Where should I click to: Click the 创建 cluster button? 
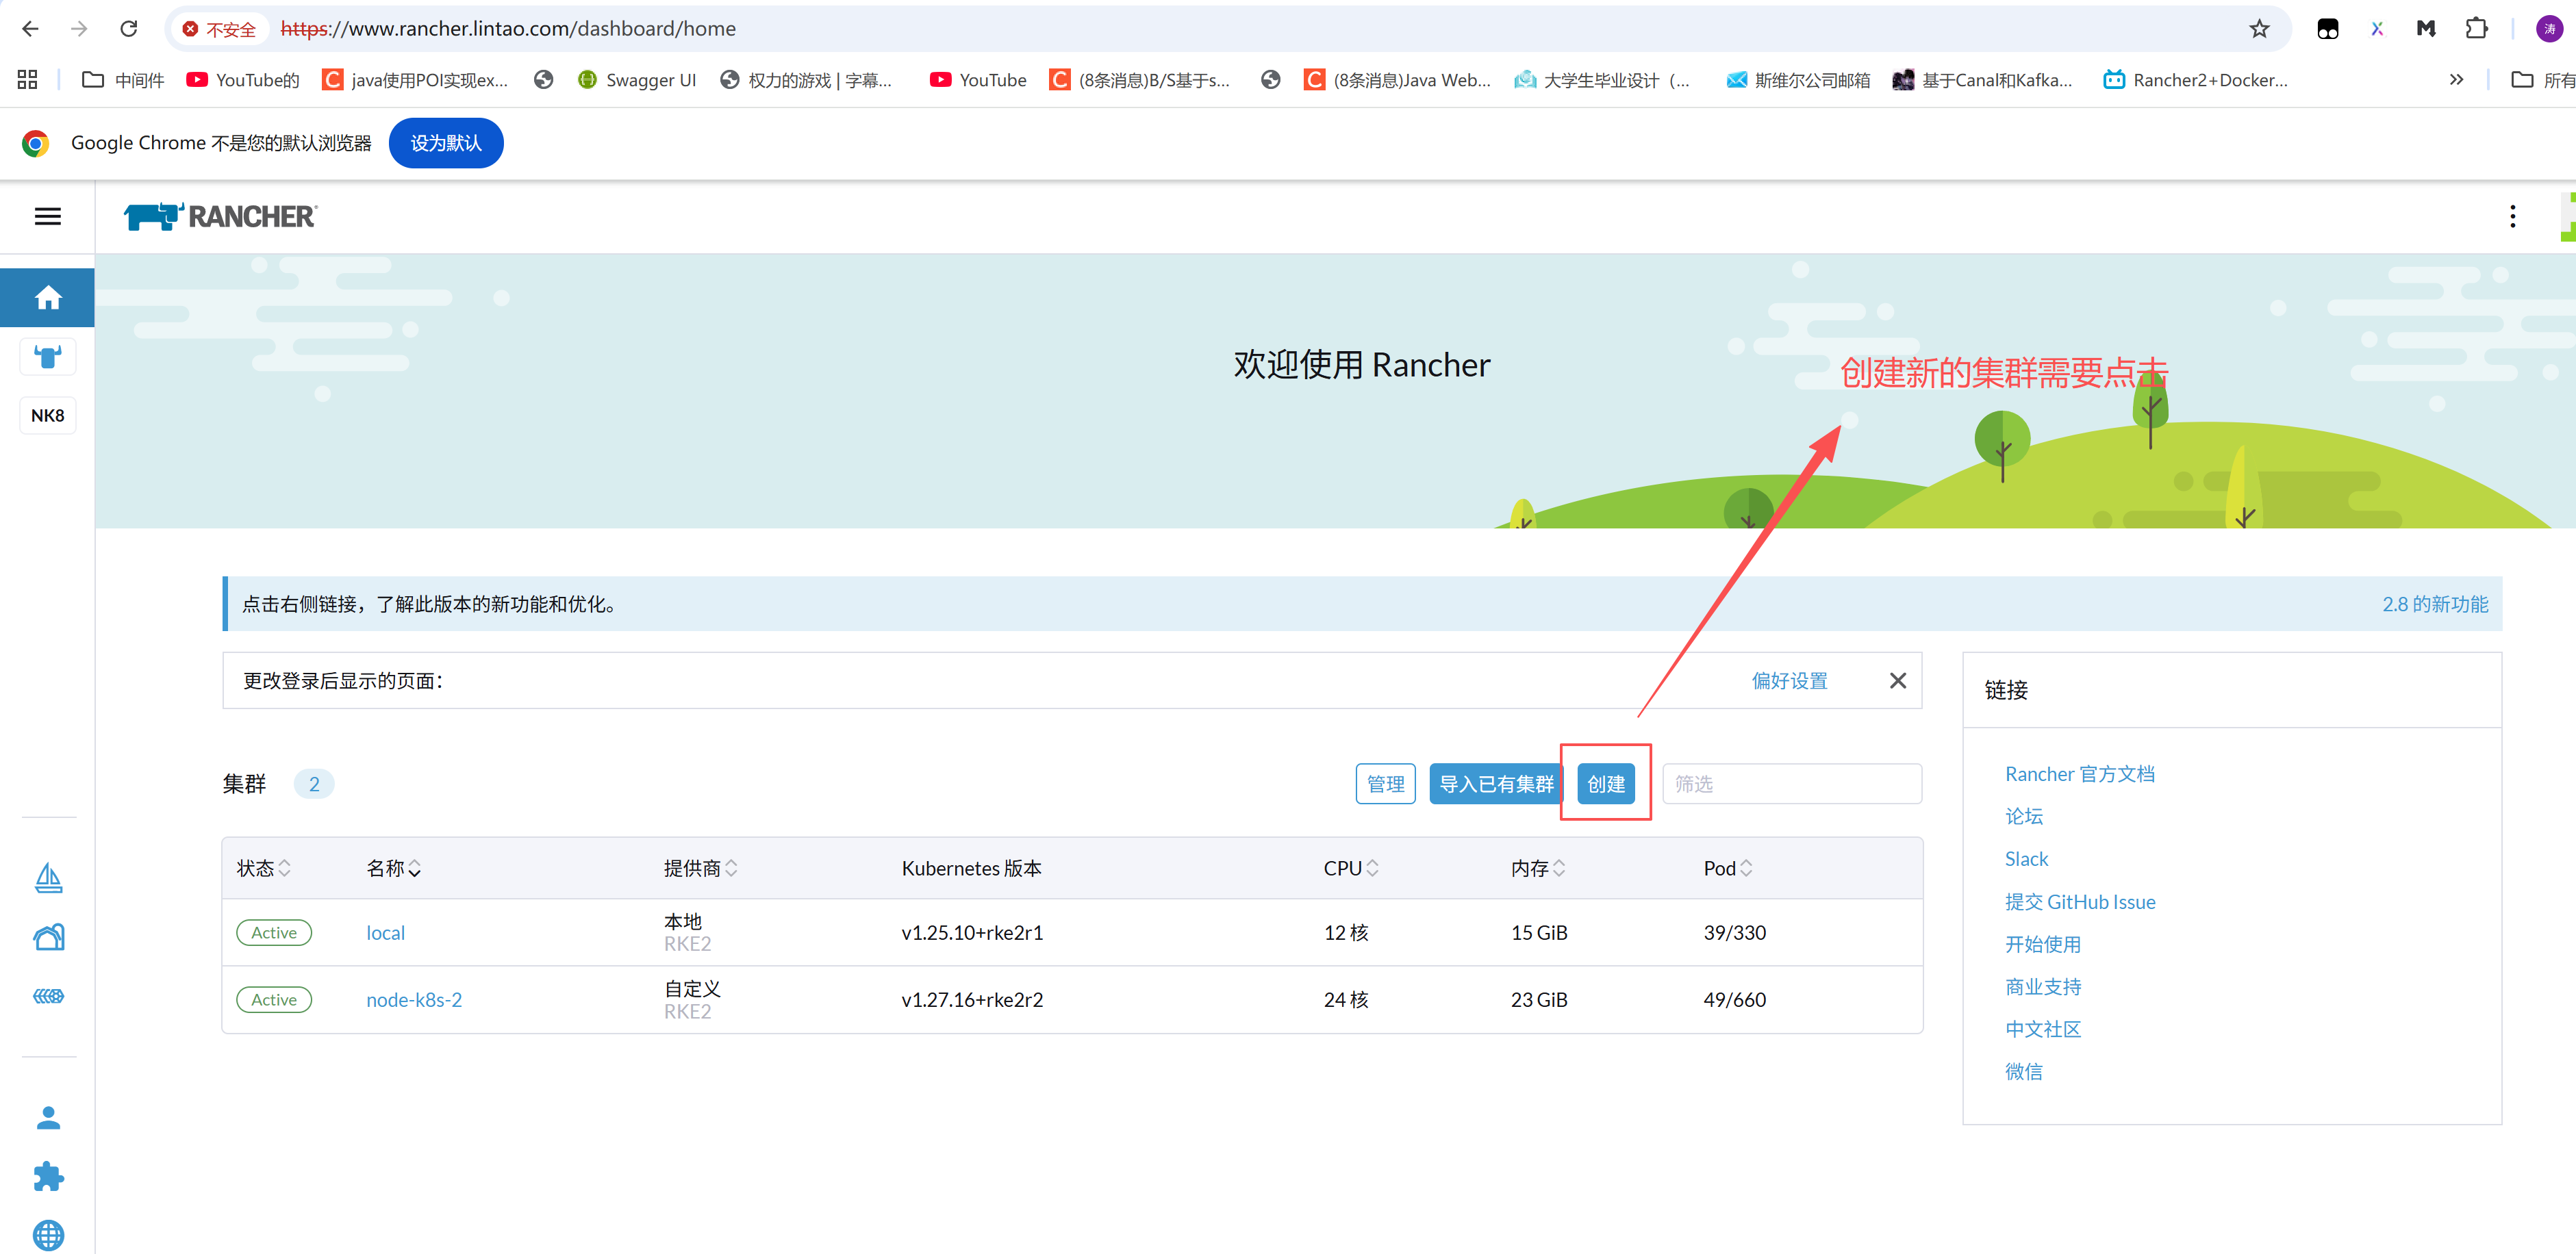coord(1606,784)
